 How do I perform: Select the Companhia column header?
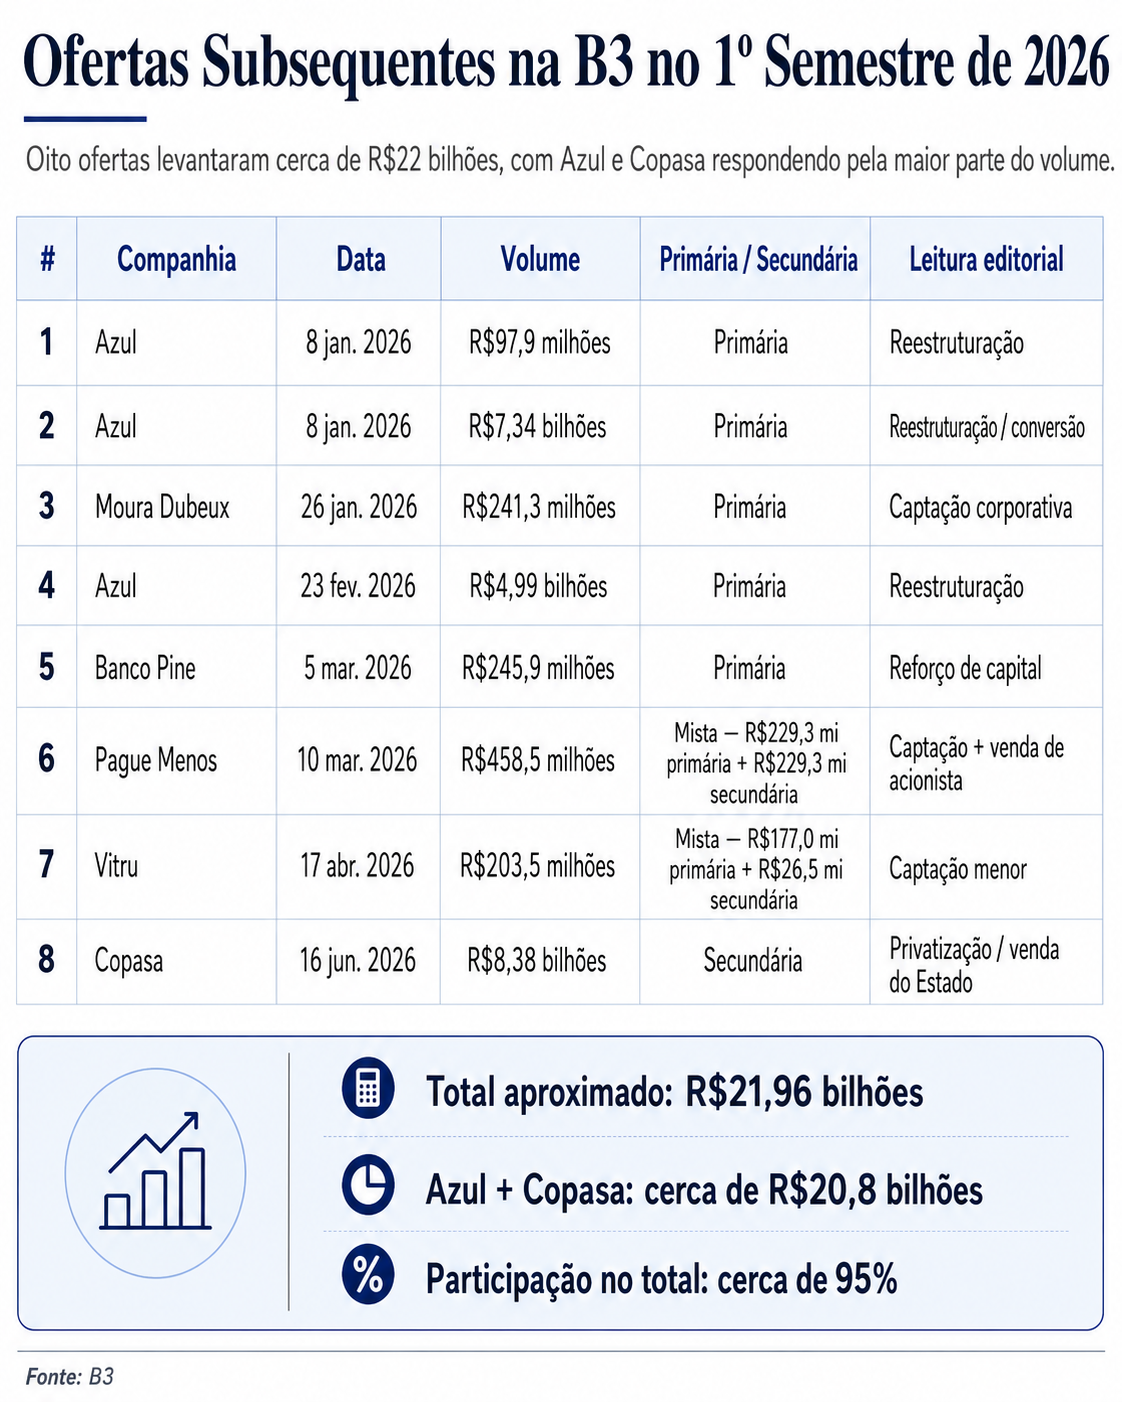pyautogui.click(x=177, y=260)
